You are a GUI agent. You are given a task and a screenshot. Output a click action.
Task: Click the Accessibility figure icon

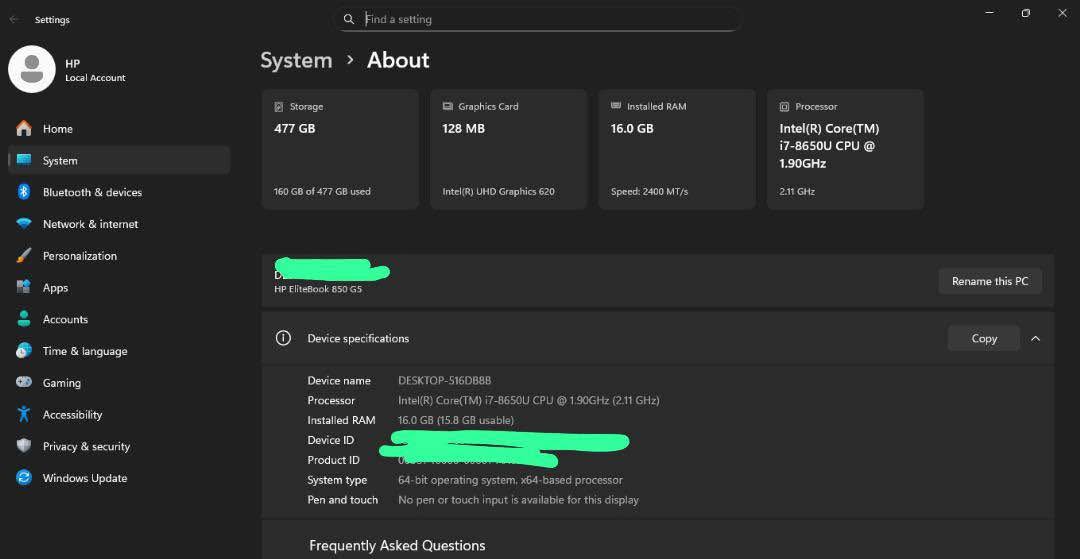point(24,414)
